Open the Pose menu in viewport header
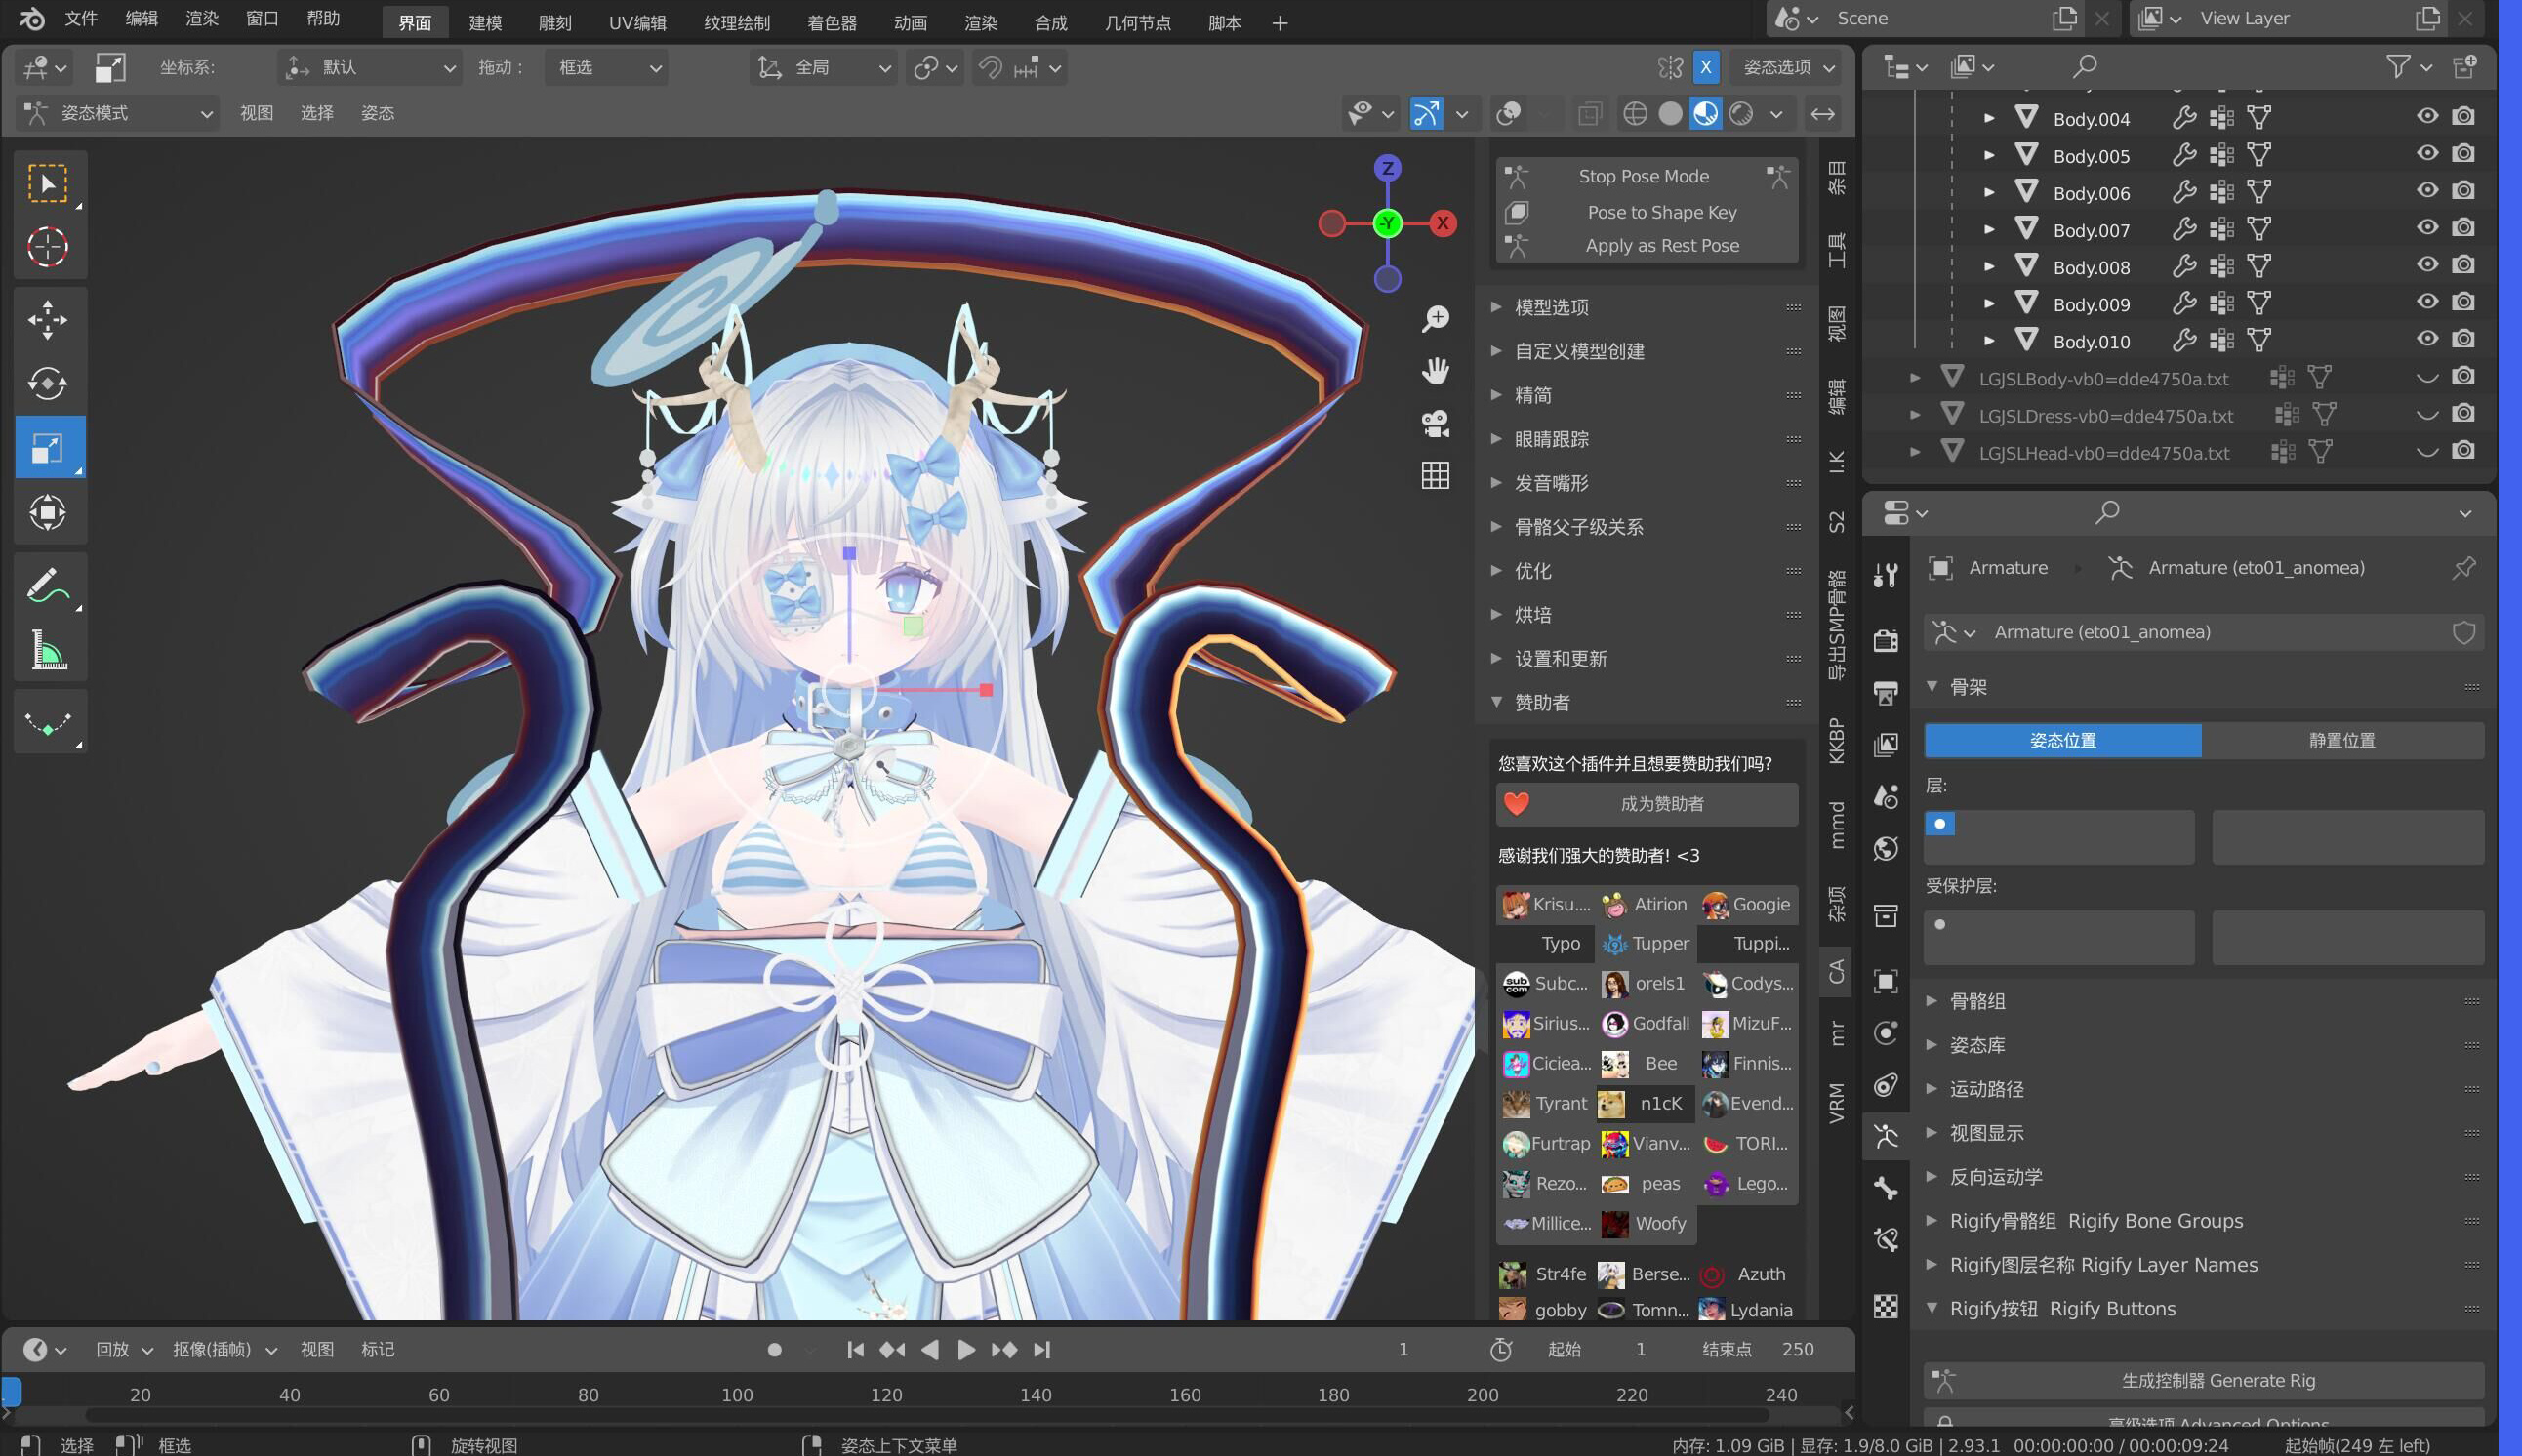 pos(377,114)
